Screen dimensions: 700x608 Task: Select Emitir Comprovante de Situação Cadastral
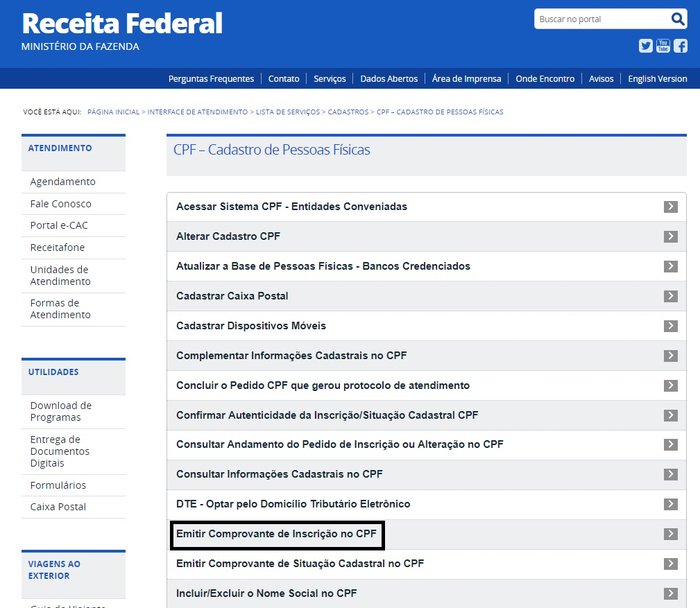click(x=300, y=564)
